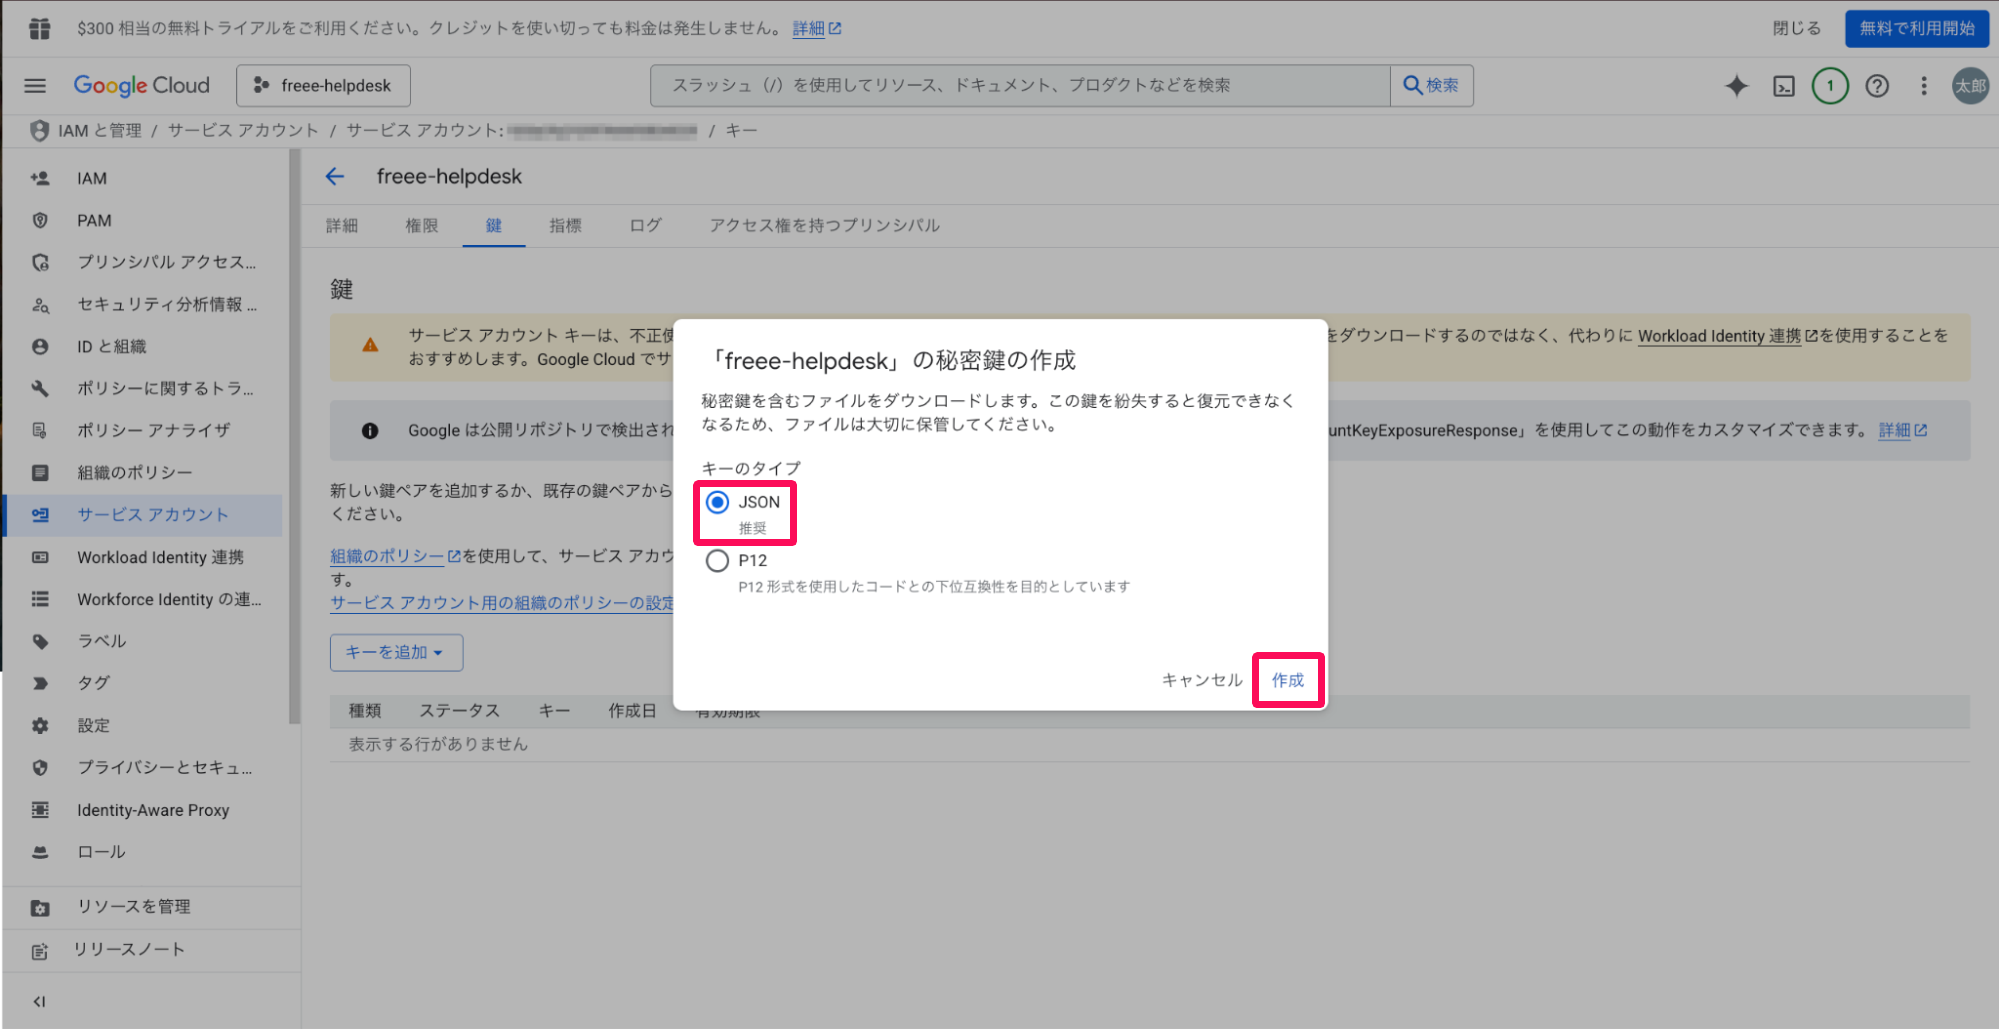Switch to the 詳細 tab

[342, 226]
